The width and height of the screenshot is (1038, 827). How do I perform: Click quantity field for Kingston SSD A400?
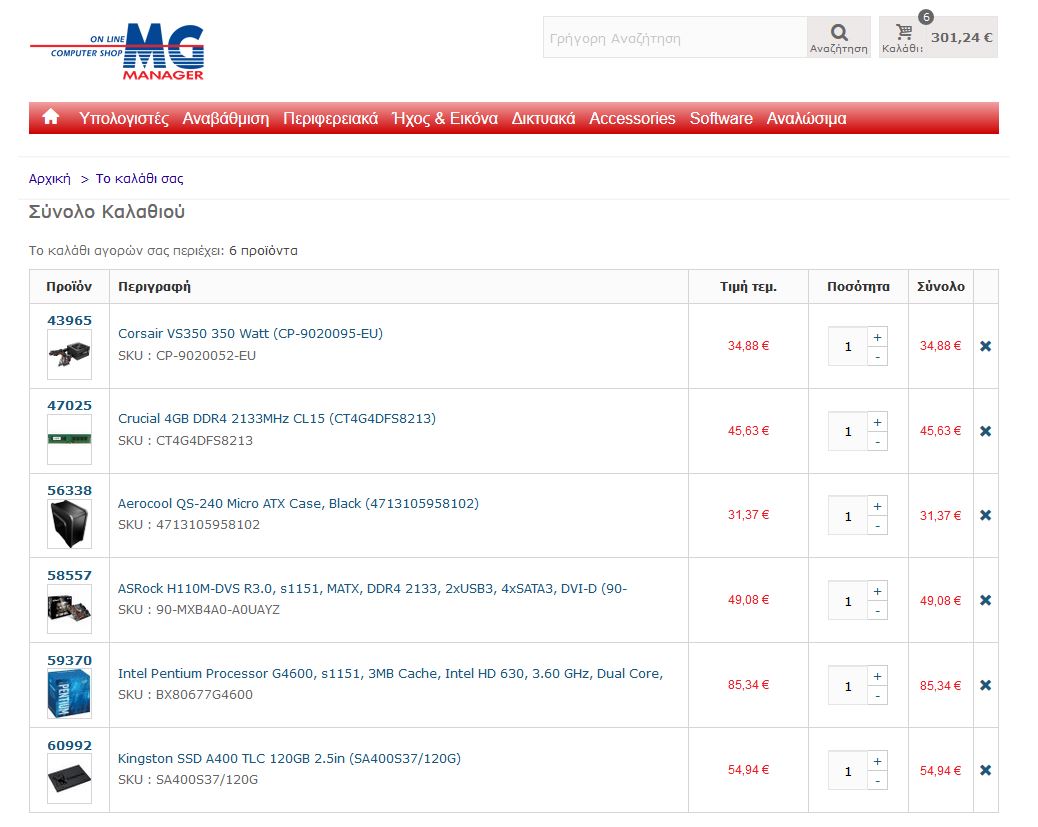pos(848,771)
